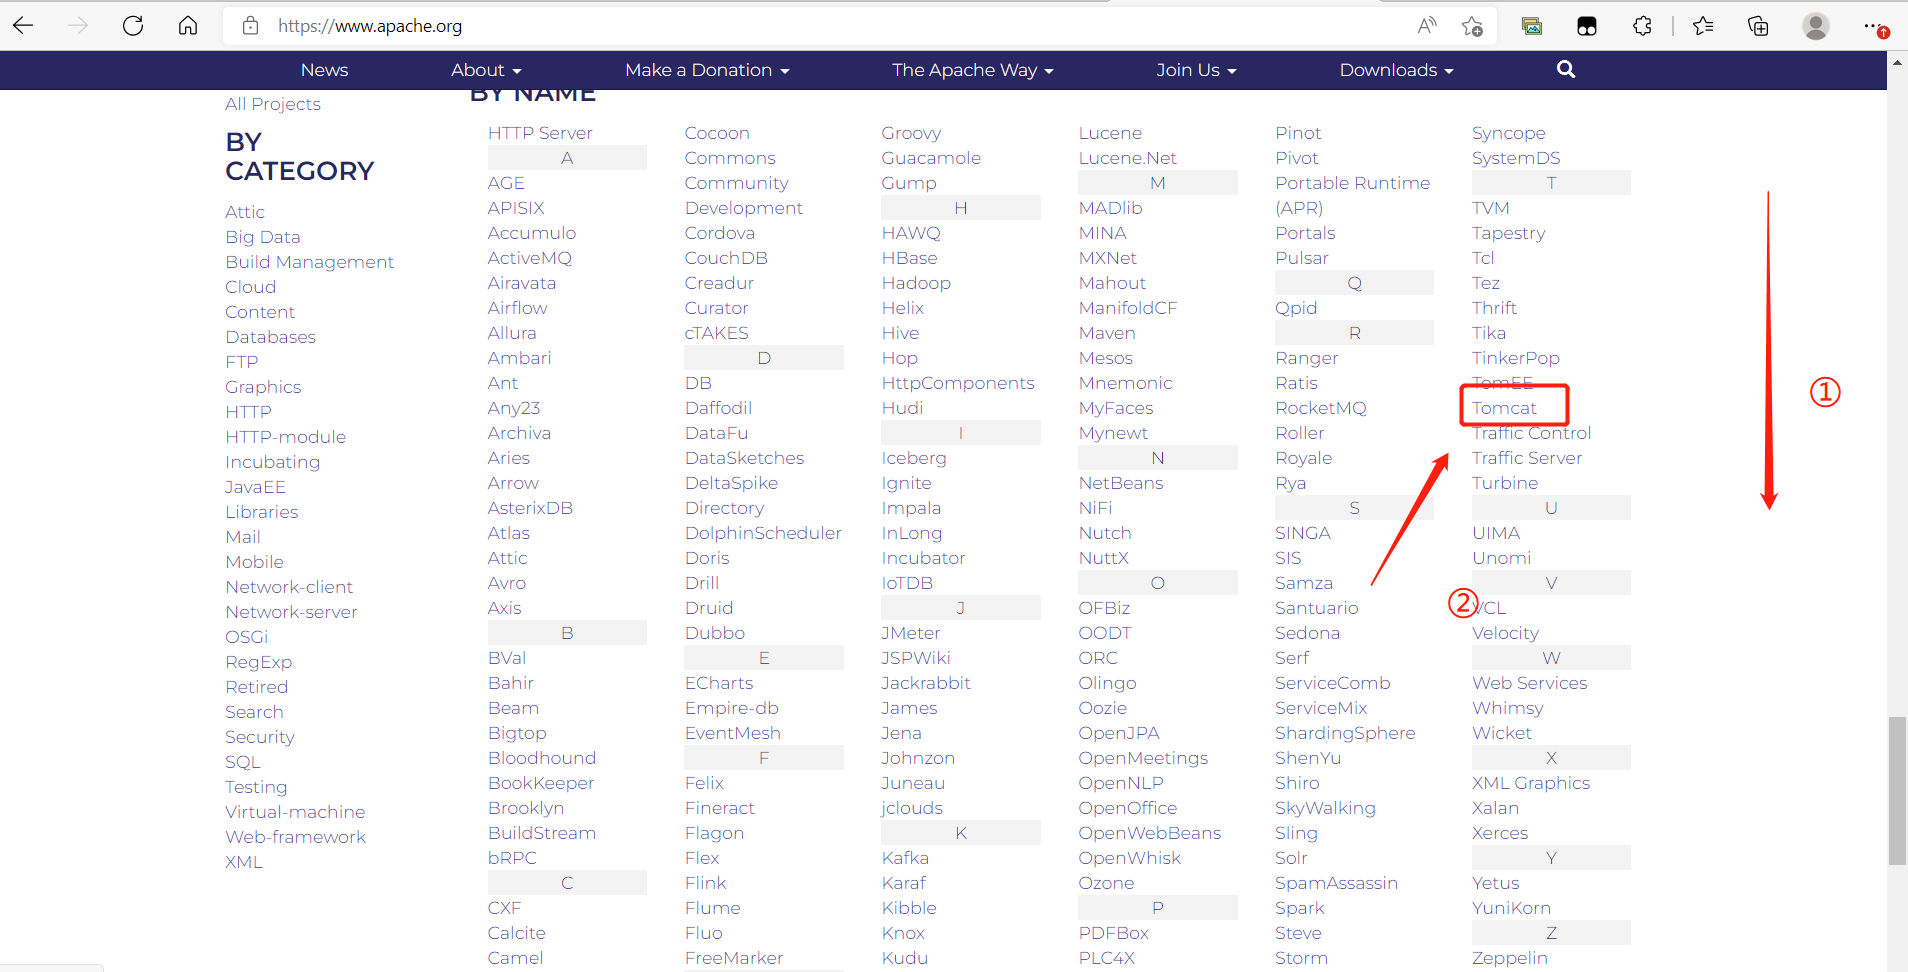This screenshot has height=972, width=1908.
Task: Open the Airflow project link
Action: (518, 308)
